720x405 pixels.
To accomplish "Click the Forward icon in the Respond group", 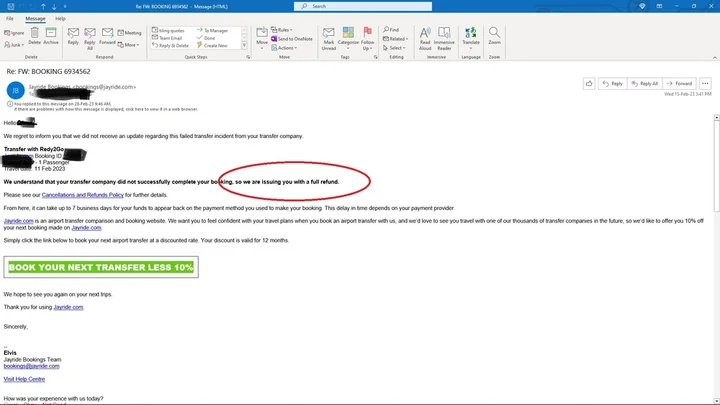I will (107, 35).
